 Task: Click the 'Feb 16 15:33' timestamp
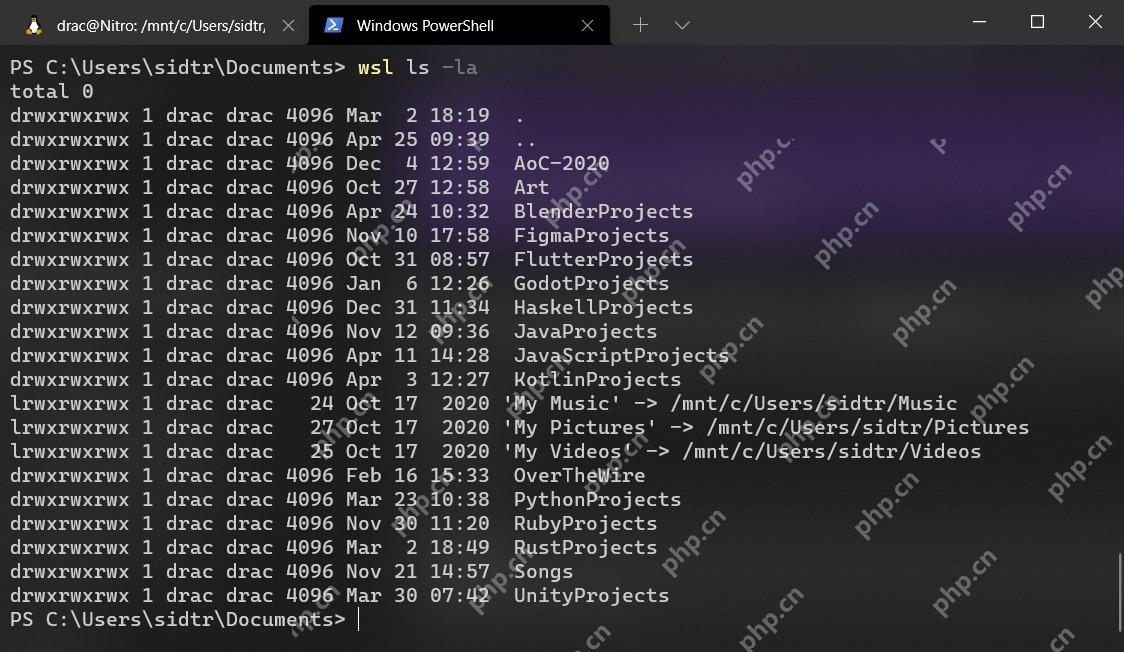[418, 476]
